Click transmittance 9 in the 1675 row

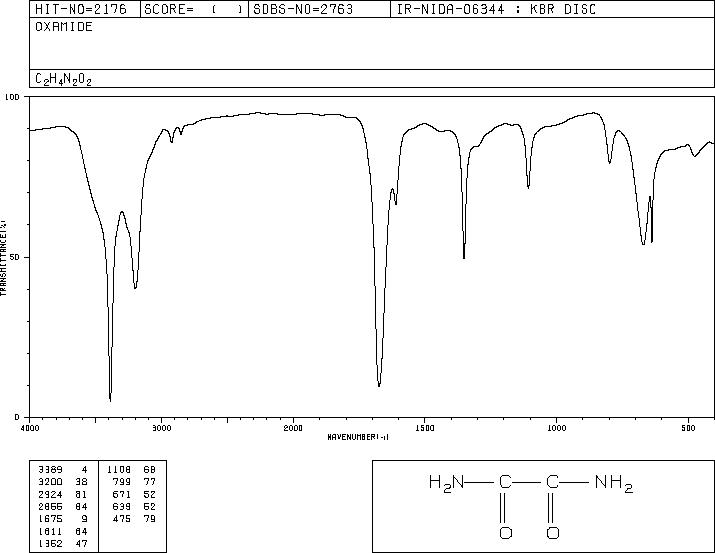(x=84, y=519)
